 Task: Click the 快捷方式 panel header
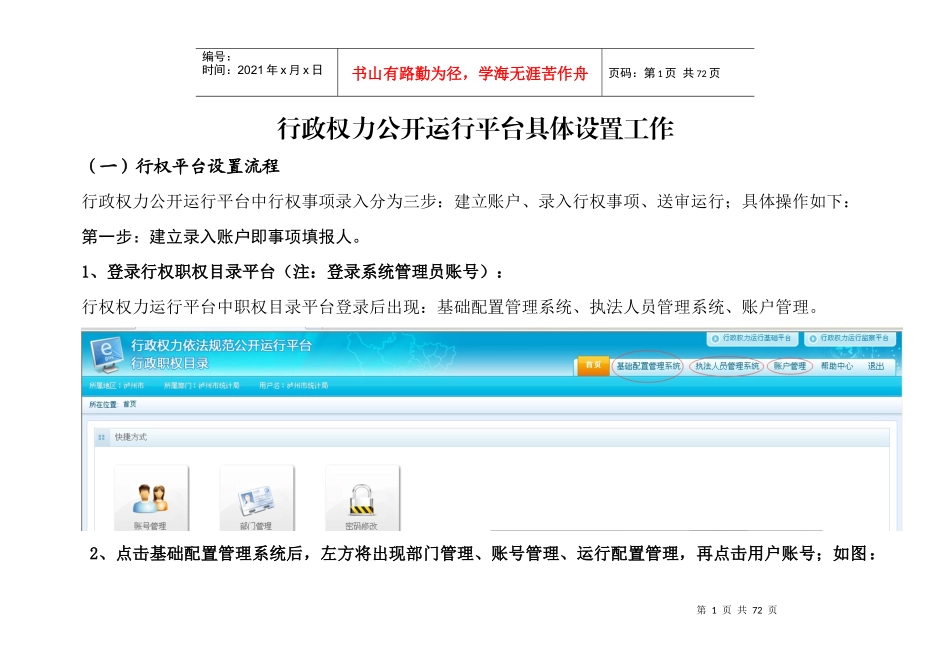pyautogui.click(x=491, y=437)
